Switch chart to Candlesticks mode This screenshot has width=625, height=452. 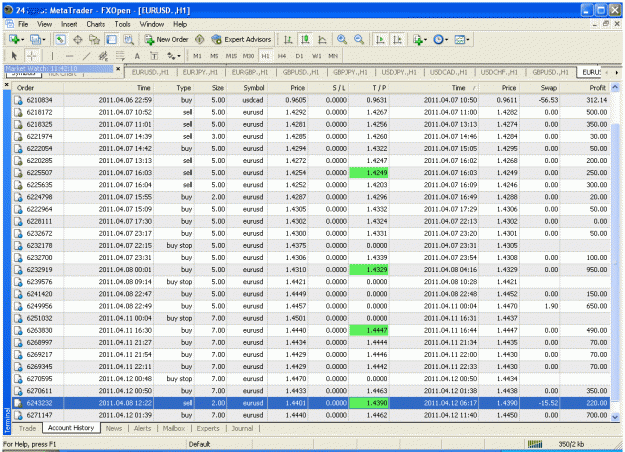[305, 39]
